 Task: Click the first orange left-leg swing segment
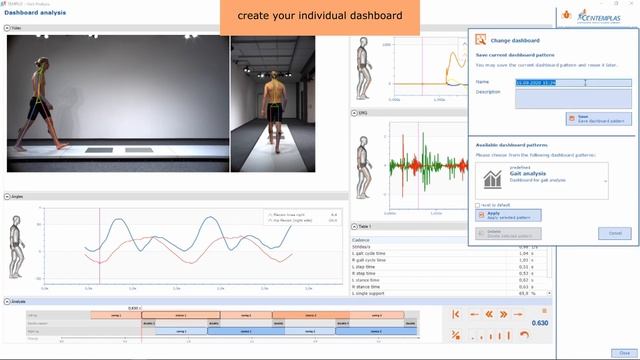pos(116,315)
